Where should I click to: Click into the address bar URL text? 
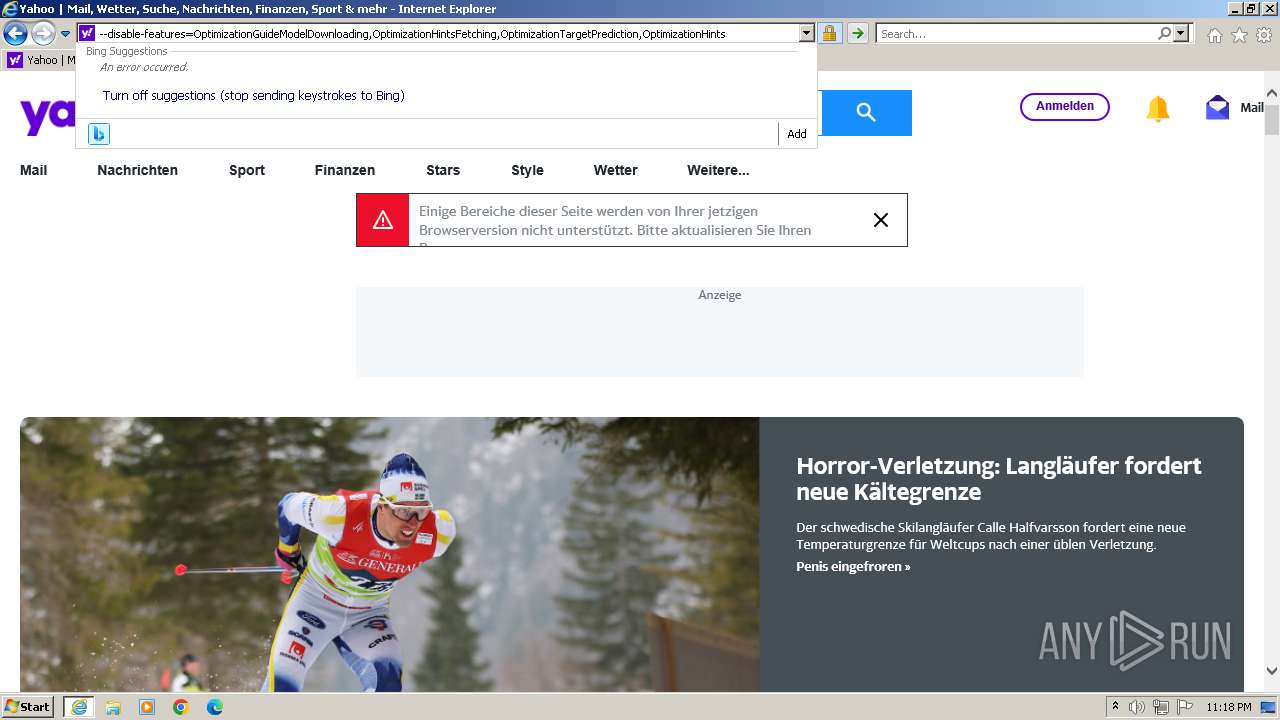click(x=412, y=34)
